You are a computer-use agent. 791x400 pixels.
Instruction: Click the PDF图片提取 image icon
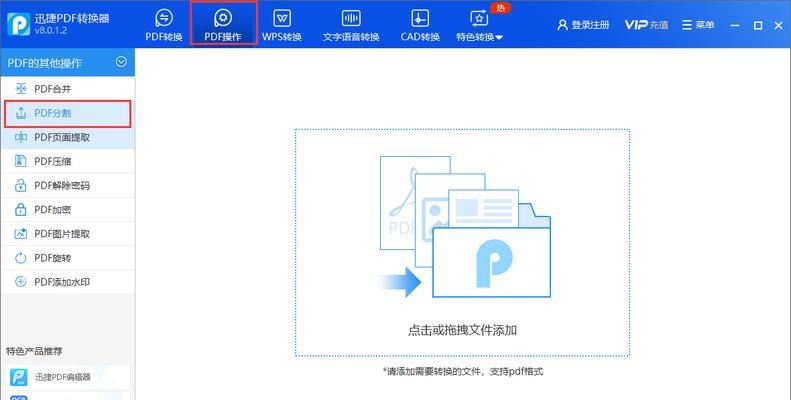click(x=21, y=234)
